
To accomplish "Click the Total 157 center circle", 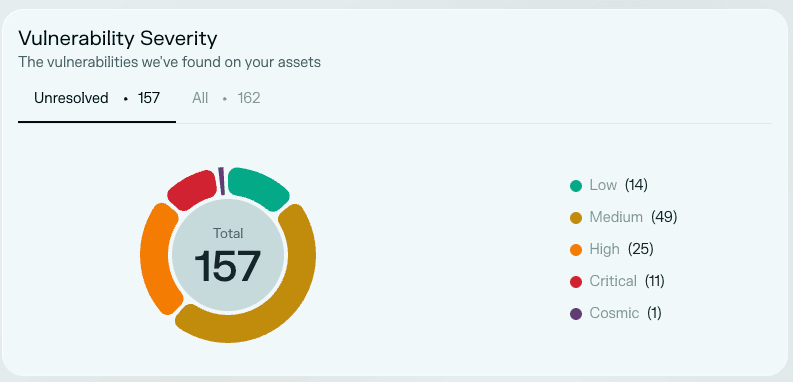I will 229,254.
